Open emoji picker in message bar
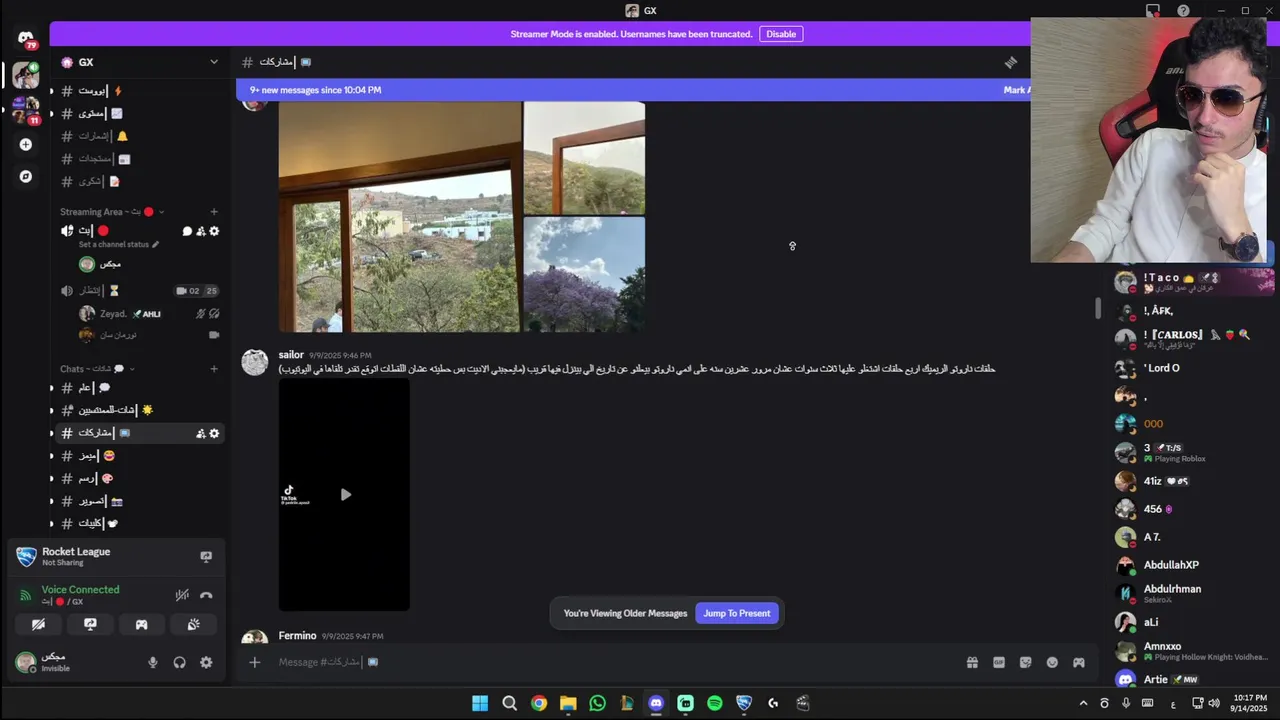 pos(1052,662)
